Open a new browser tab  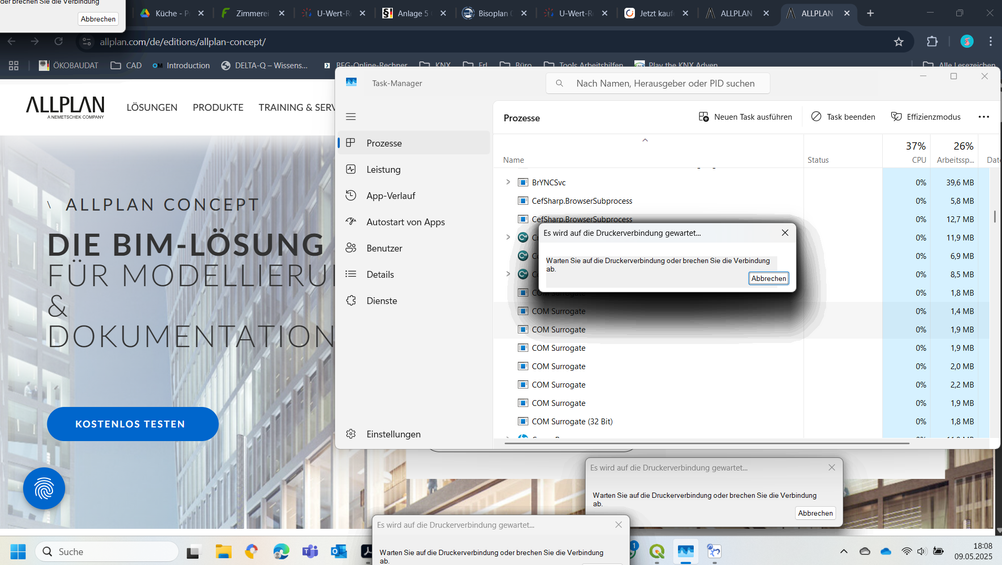click(x=870, y=13)
